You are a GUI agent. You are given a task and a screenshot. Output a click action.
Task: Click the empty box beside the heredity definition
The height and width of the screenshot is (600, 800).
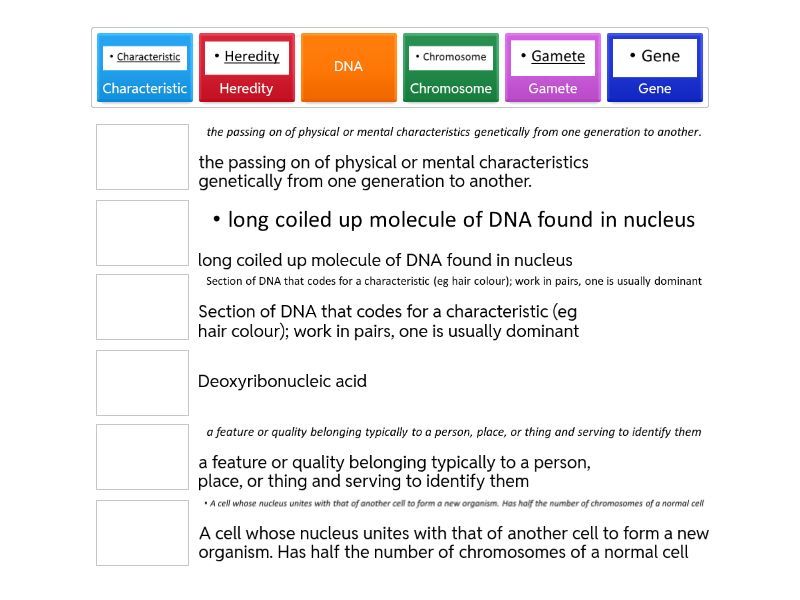click(x=142, y=157)
